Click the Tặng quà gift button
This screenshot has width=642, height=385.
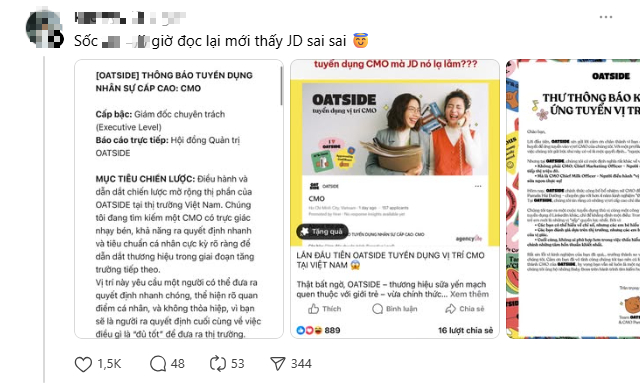pos(322,231)
